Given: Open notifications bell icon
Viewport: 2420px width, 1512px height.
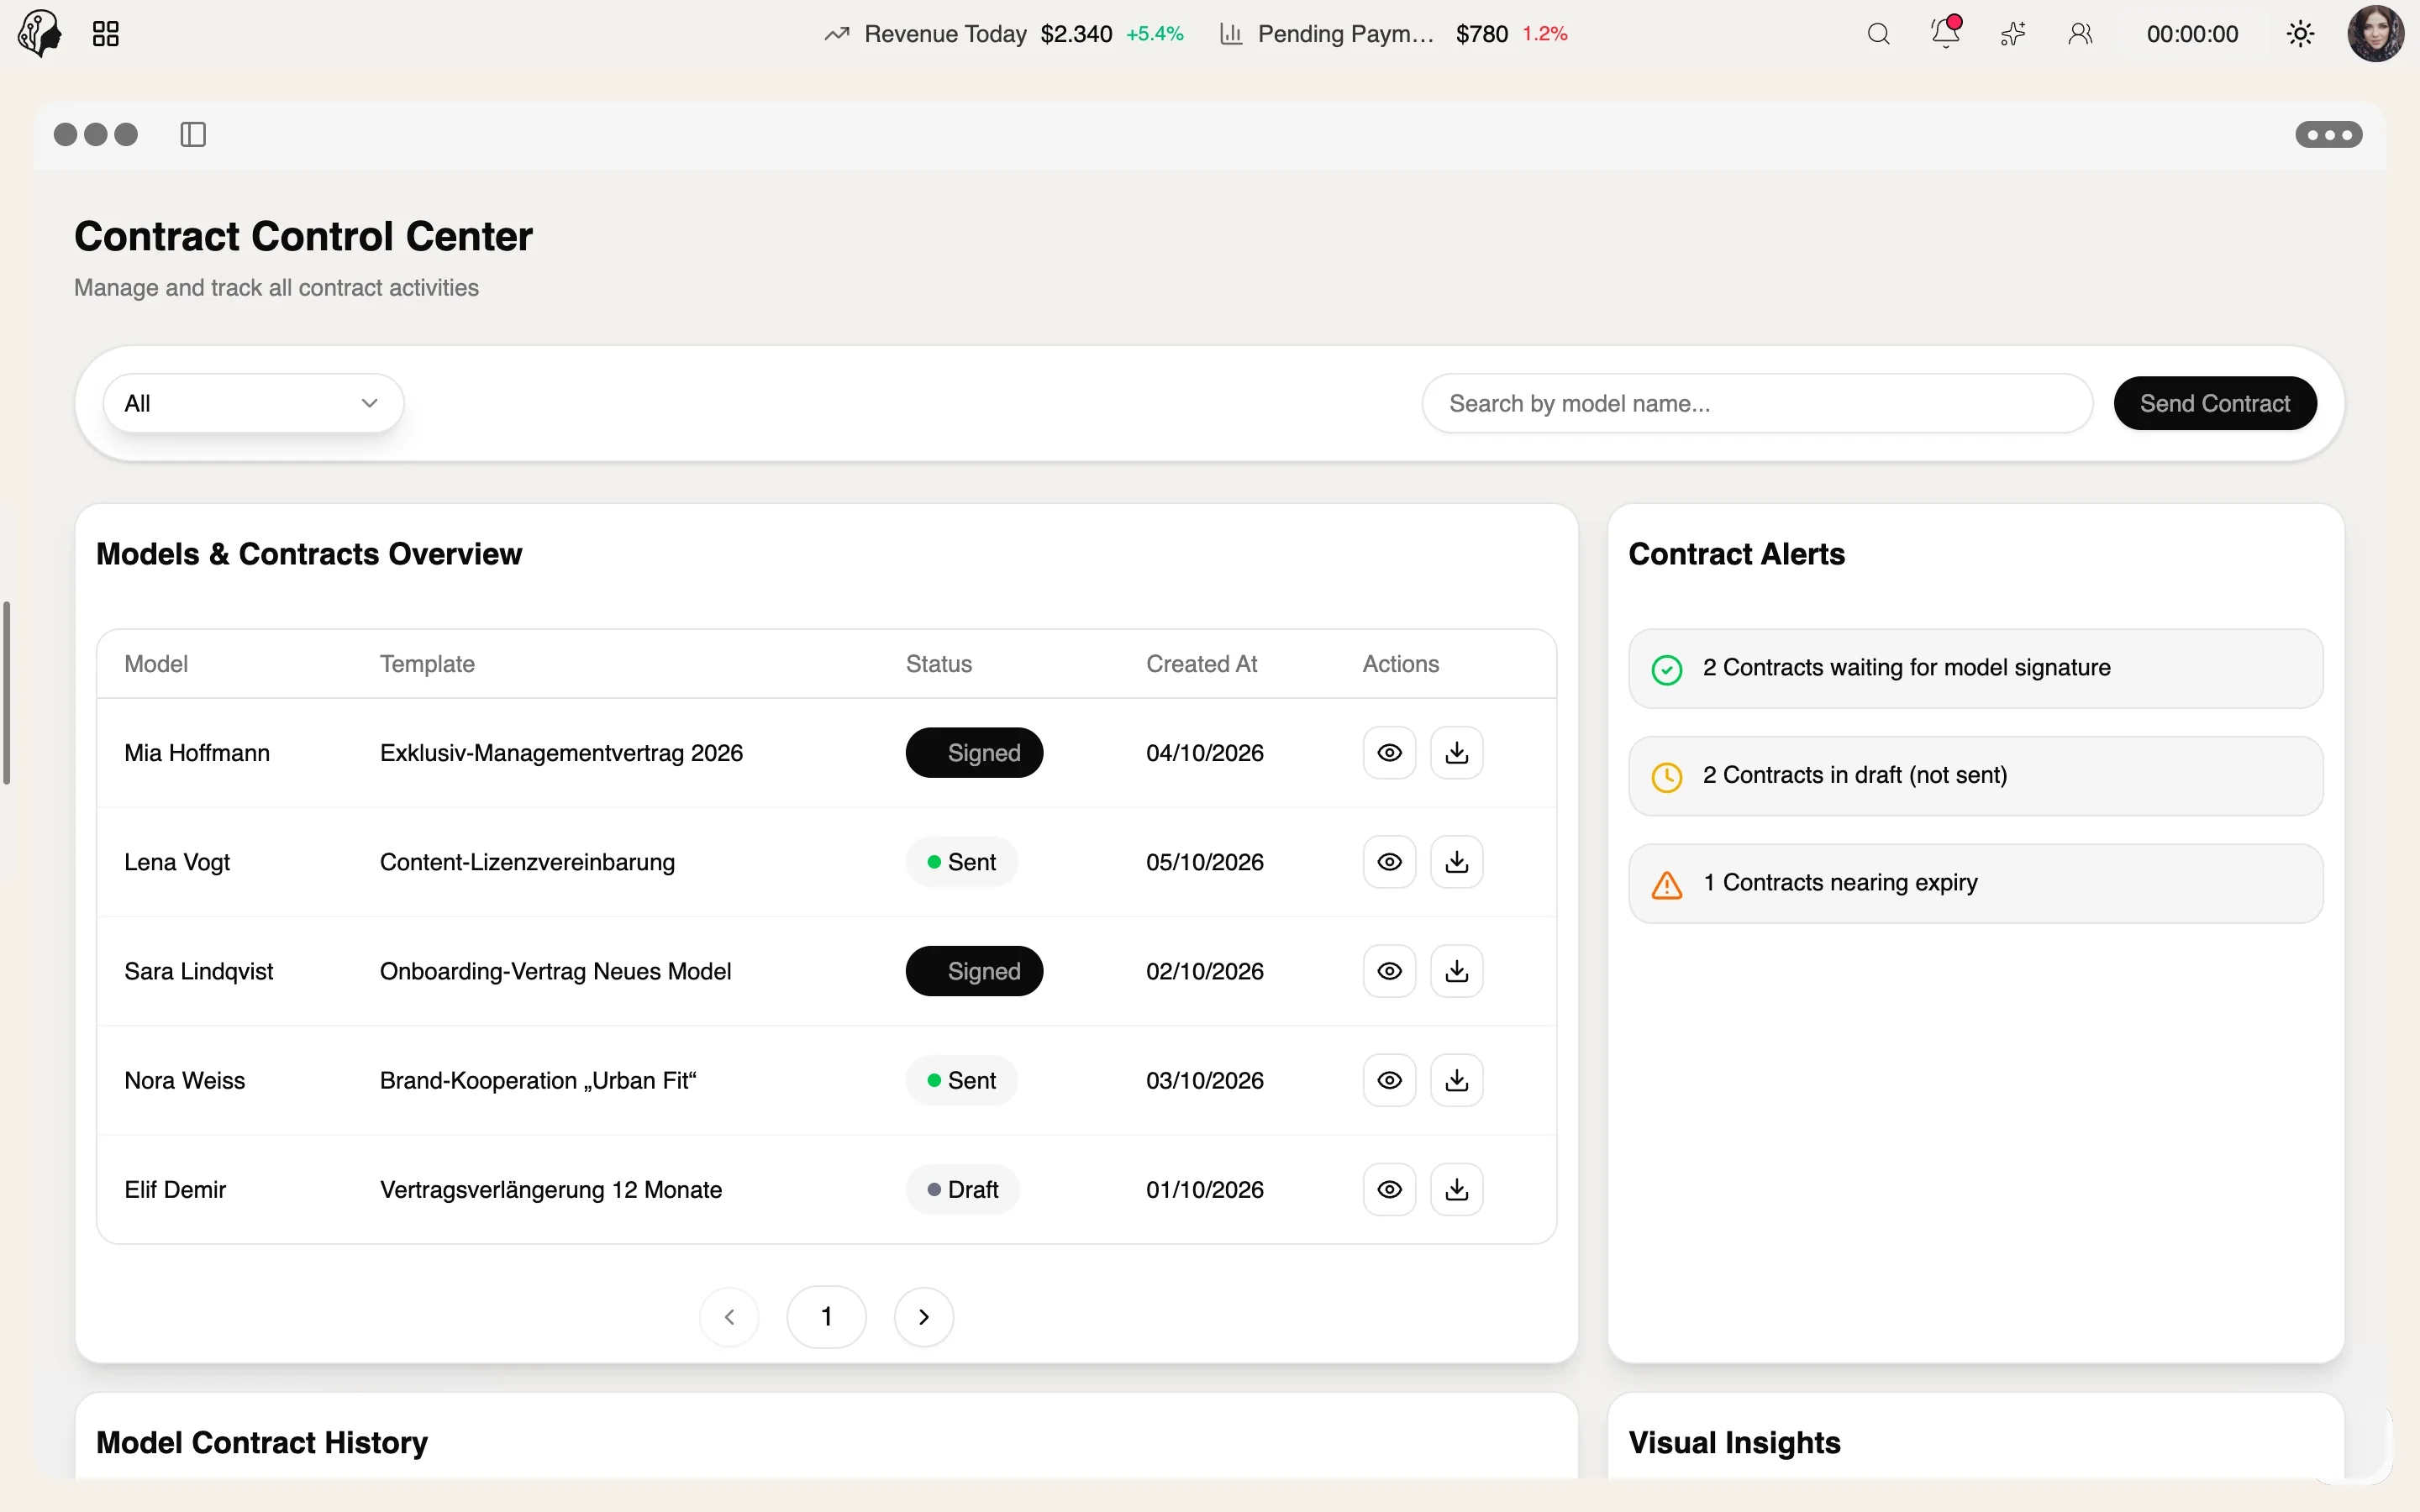Looking at the screenshot, I should click(x=1945, y=33).
